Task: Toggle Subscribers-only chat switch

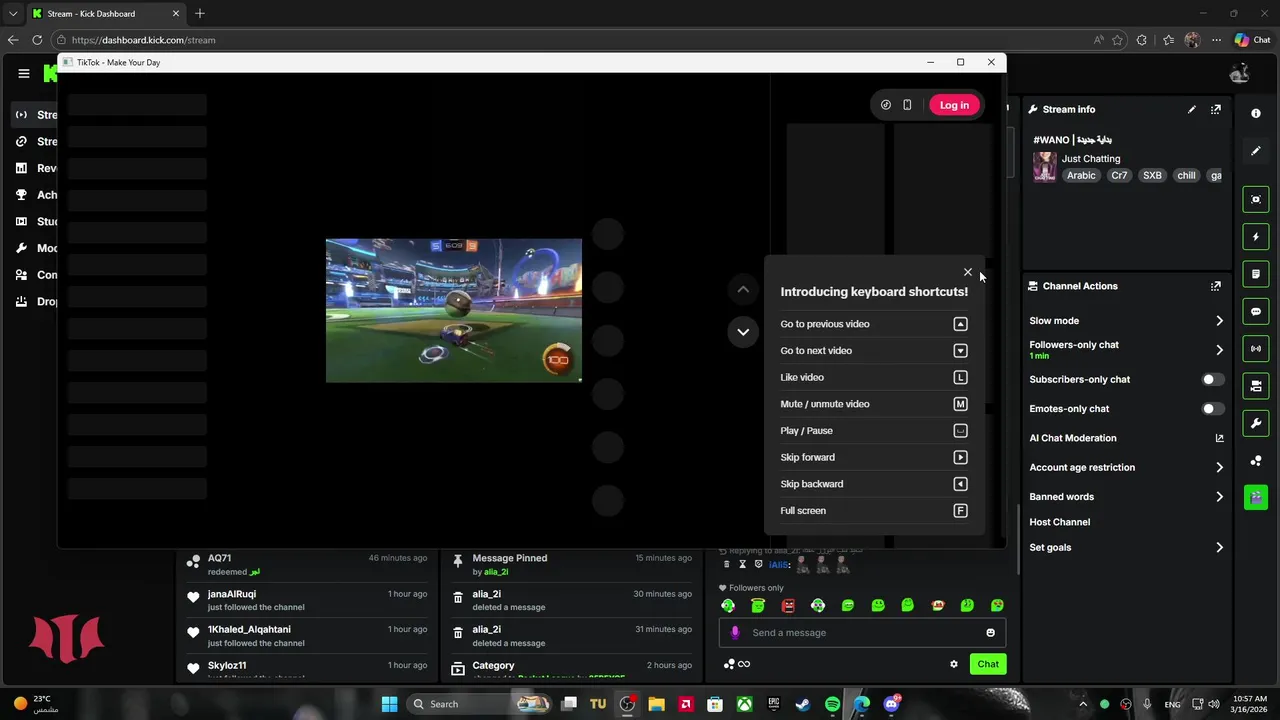Action: click(1212, 380)
